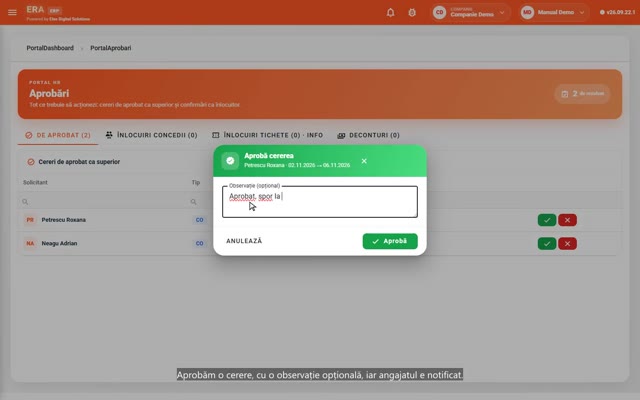Click the checkmark shield icon in the dialog header
This screenshot has height=400, width=640.
click(230, 161)
